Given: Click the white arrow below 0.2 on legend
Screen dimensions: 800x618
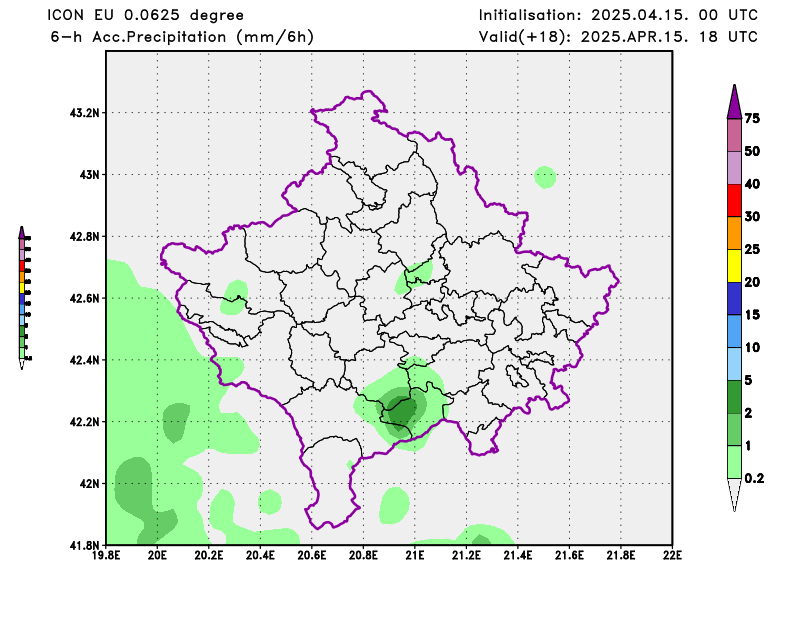Looking at the screenshot, I should (x=734, y=494).
